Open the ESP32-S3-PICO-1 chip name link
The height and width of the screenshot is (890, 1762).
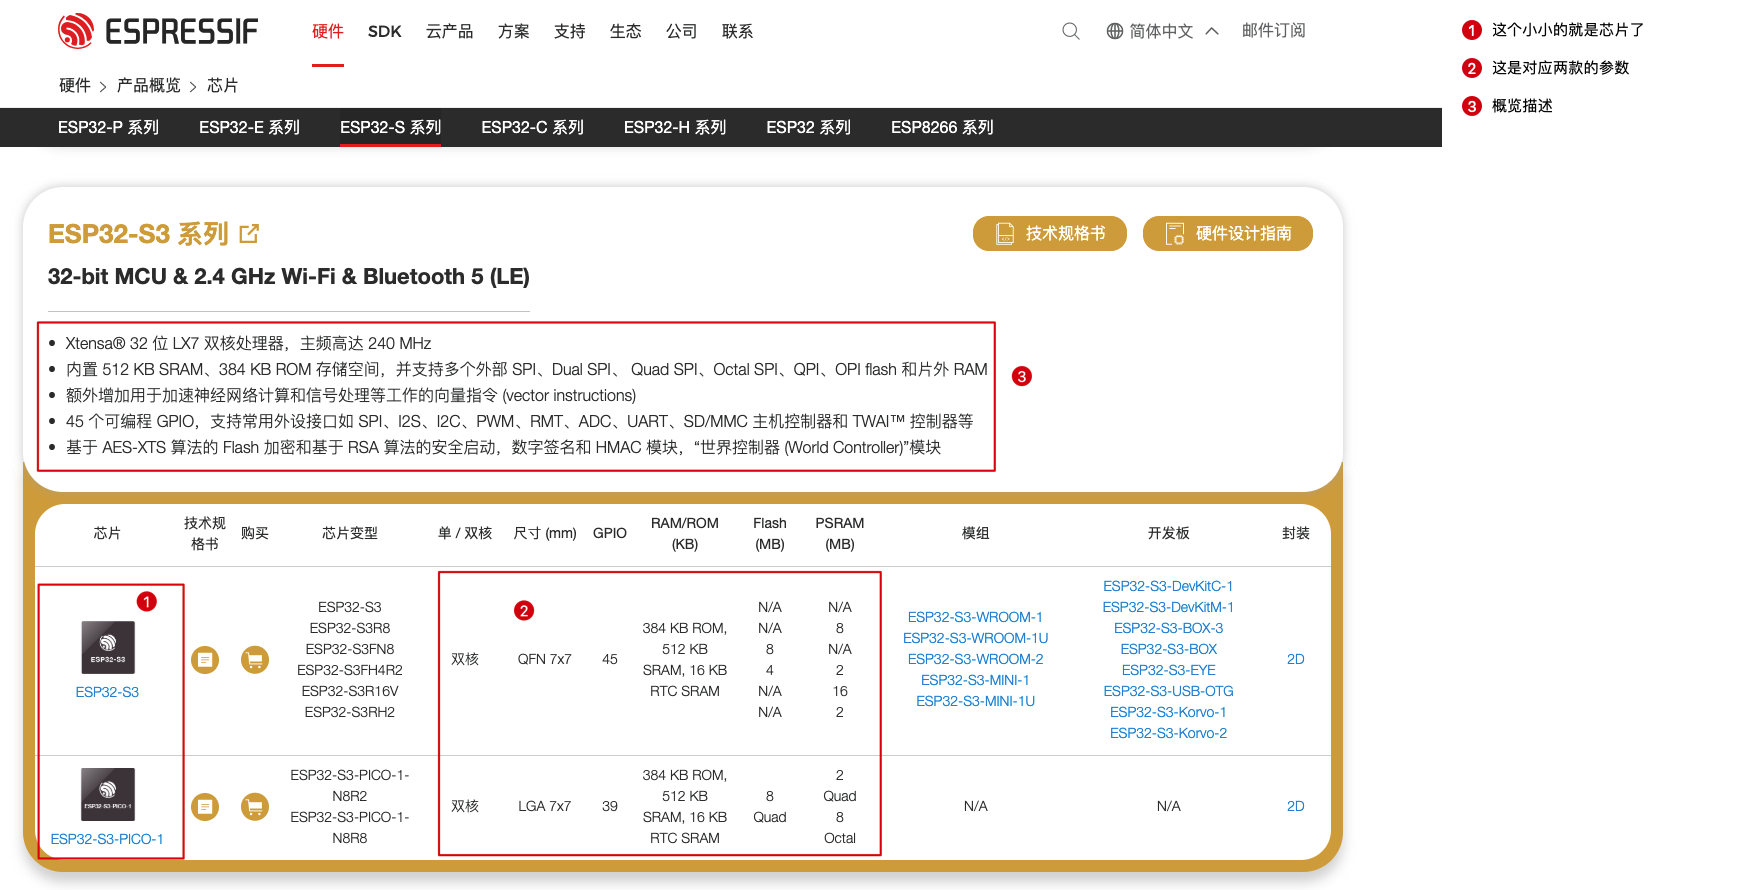coord(107,839)
